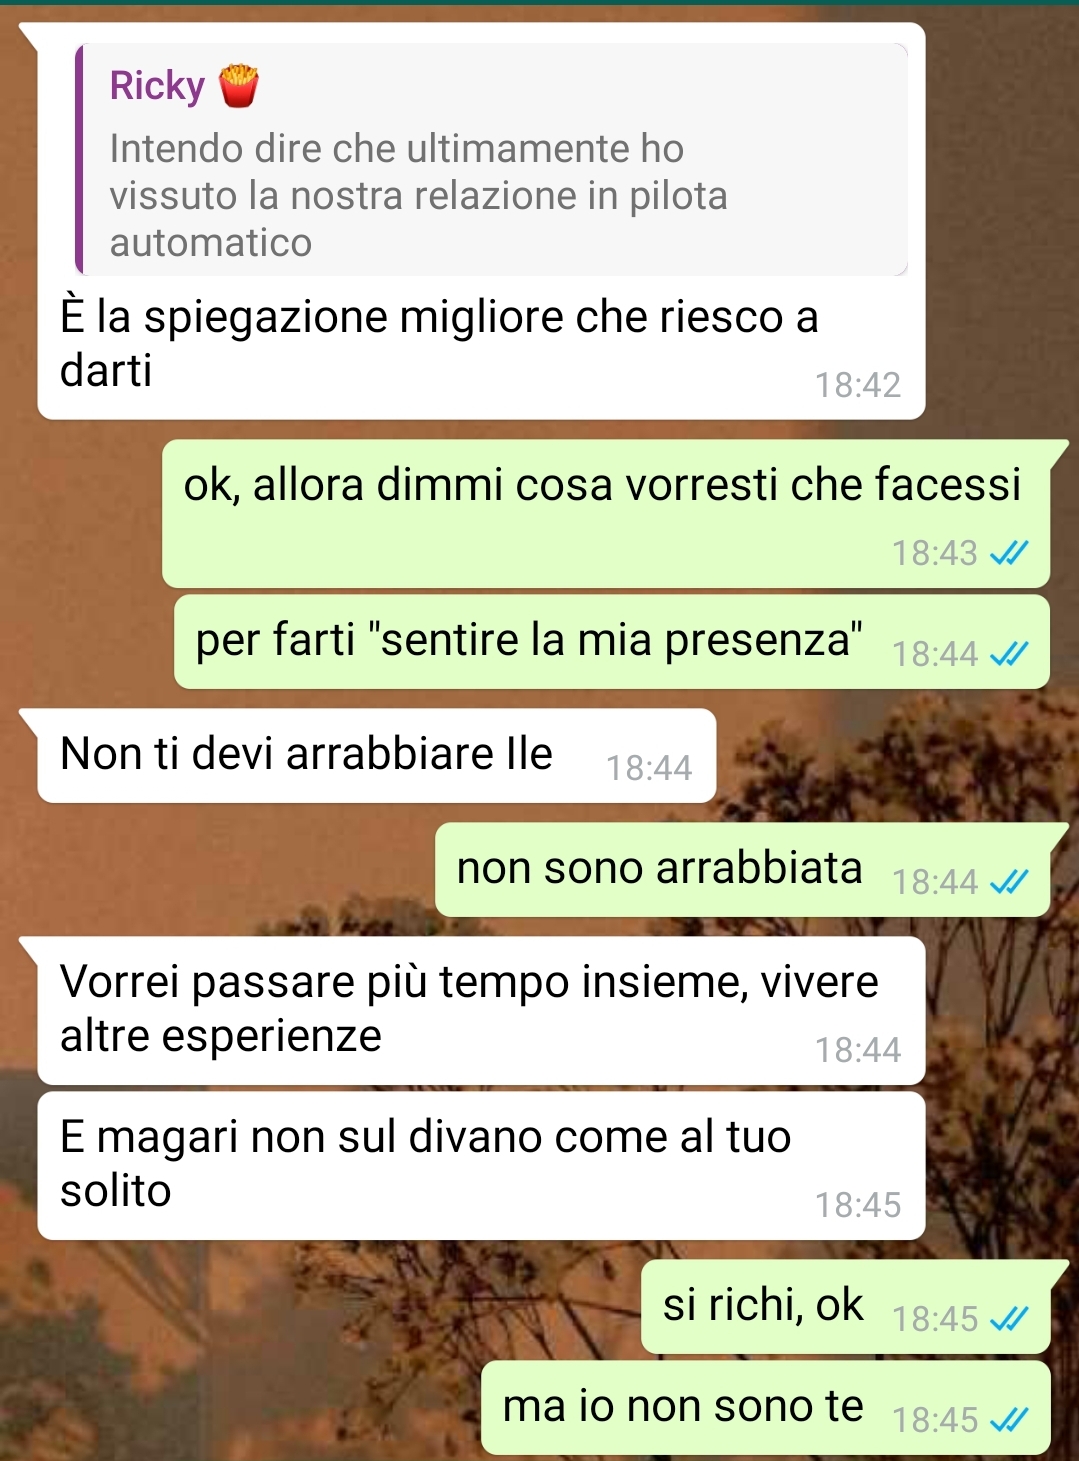This screenshot has width=1079, height=1461.
Task: Tap the double-check on "non sono arrabbiata"
Action: 1008,882
